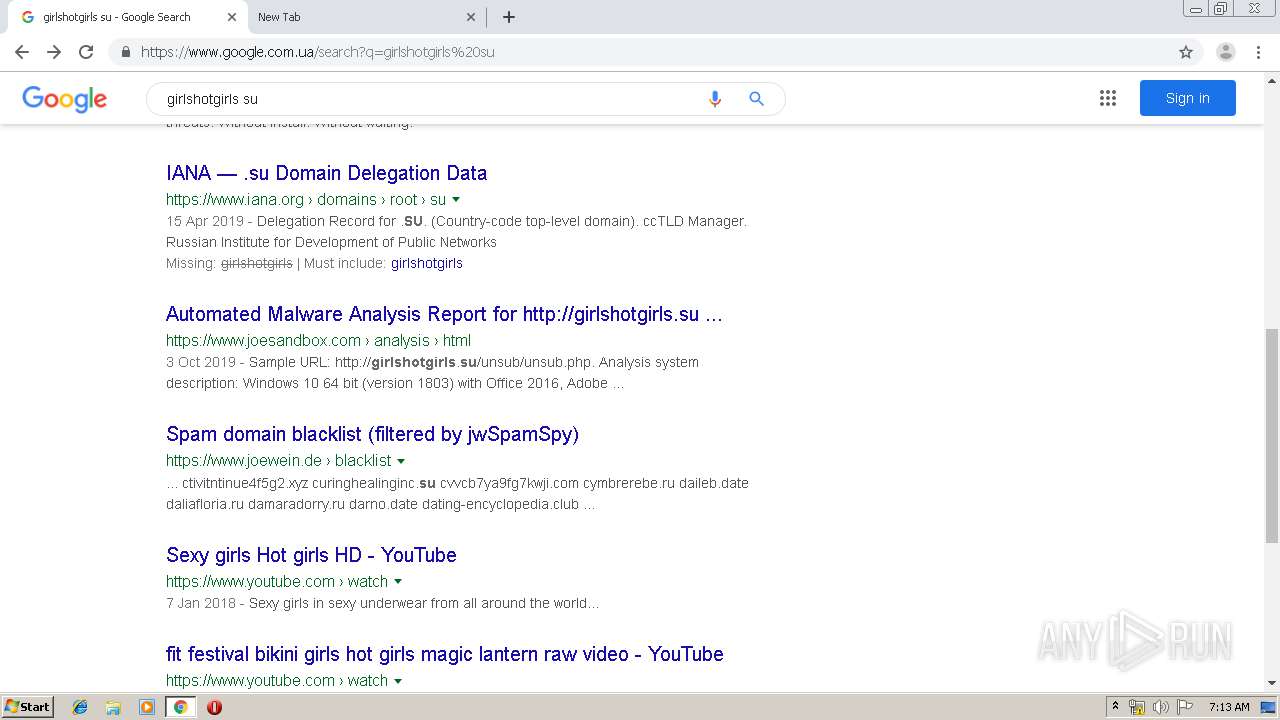This screenshot has height=720, width=1280.
Task: Click joewein.de blacklist URL text
Action: pos(279,461)
